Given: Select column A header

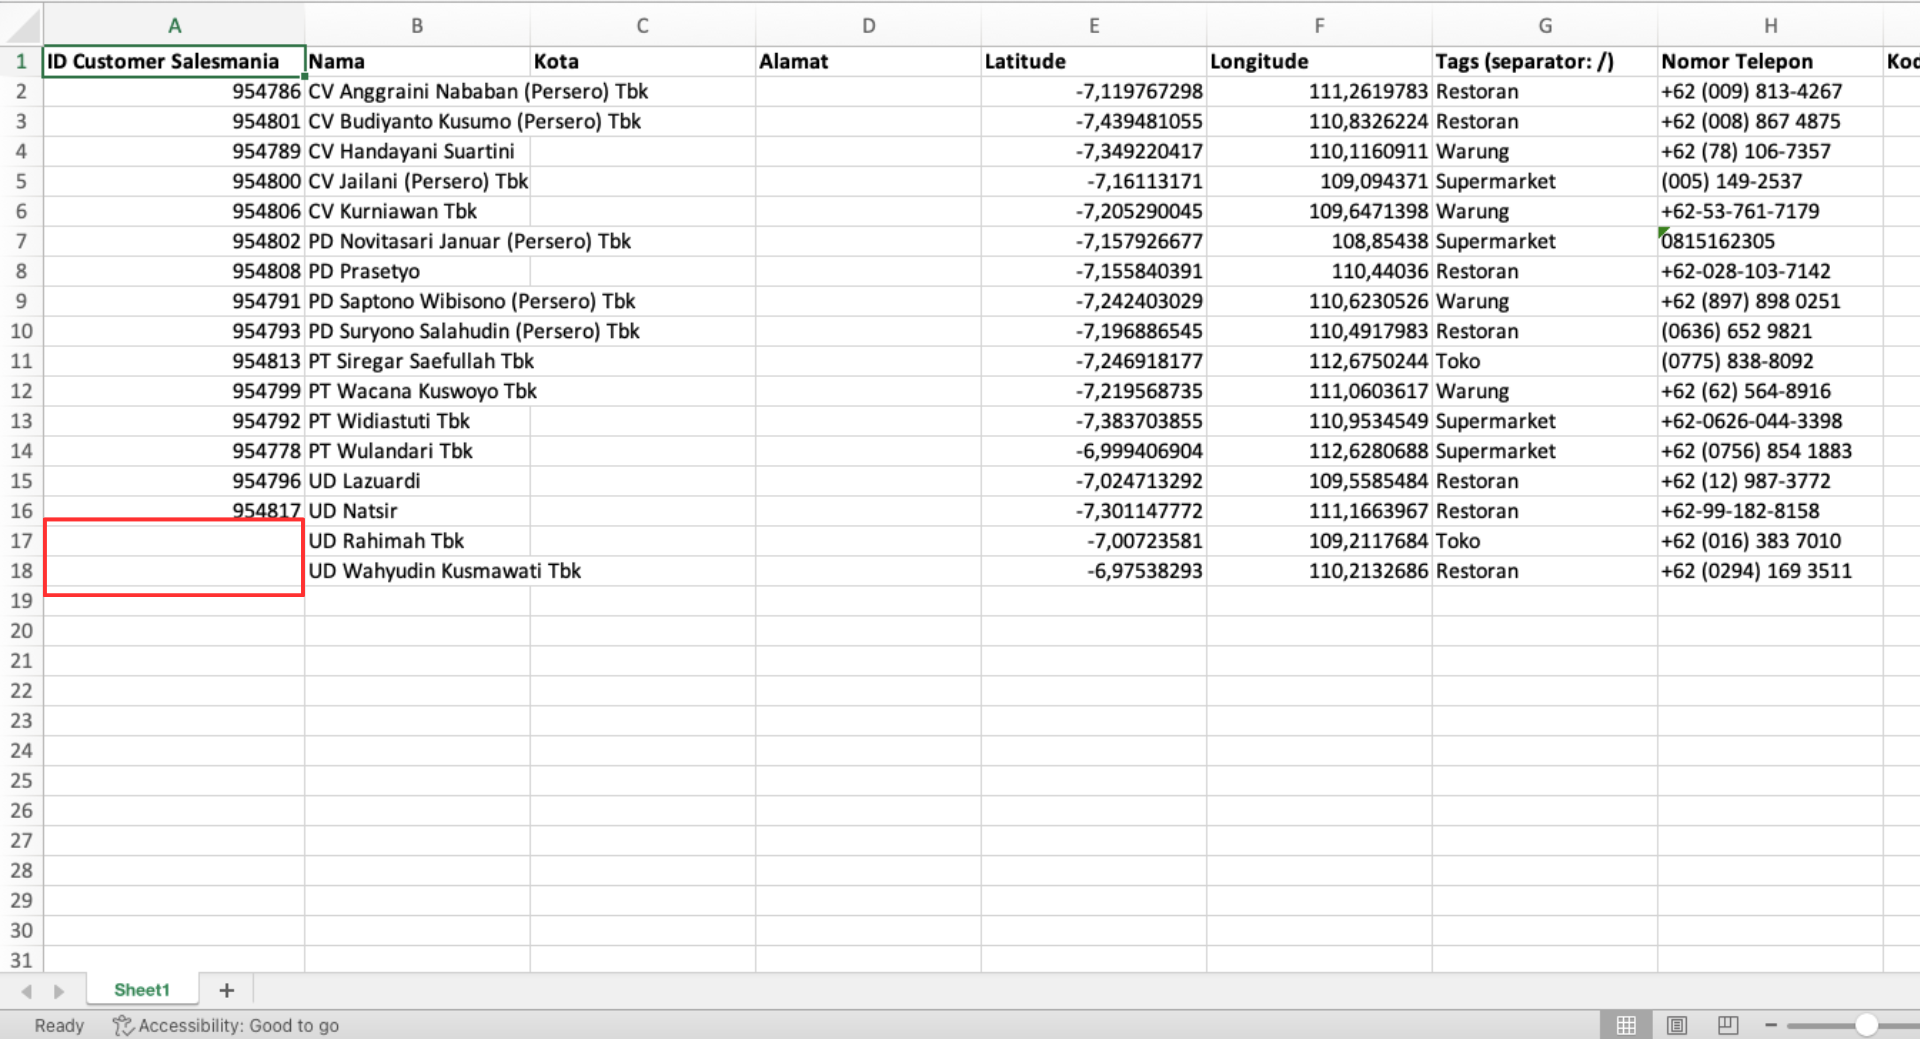Looking at the screenshot, I should pyautogui.click(x=174, y=26).
